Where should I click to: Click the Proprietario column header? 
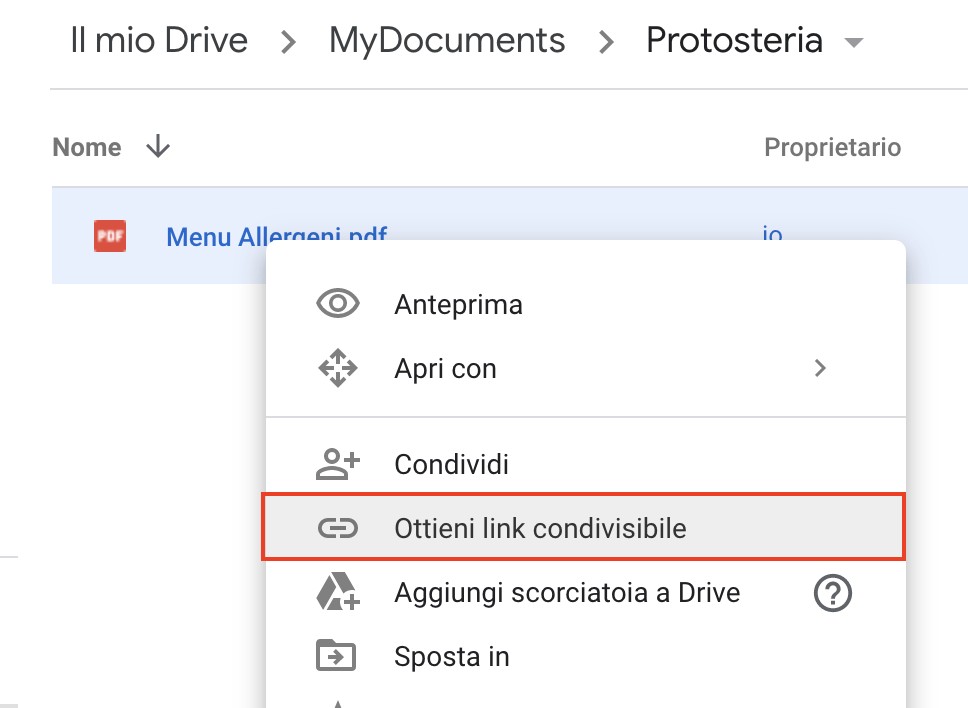832,148
